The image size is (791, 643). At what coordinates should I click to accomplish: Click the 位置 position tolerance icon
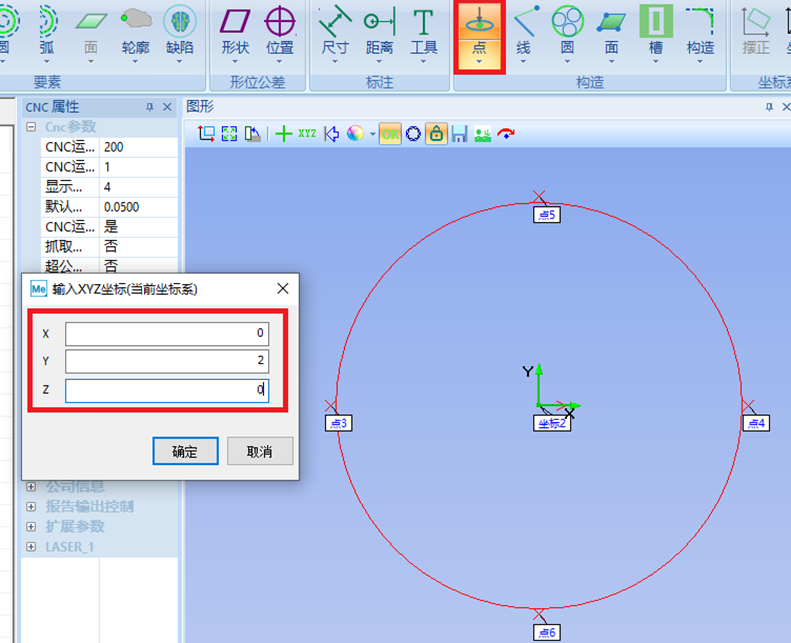[x=280, y=28]
